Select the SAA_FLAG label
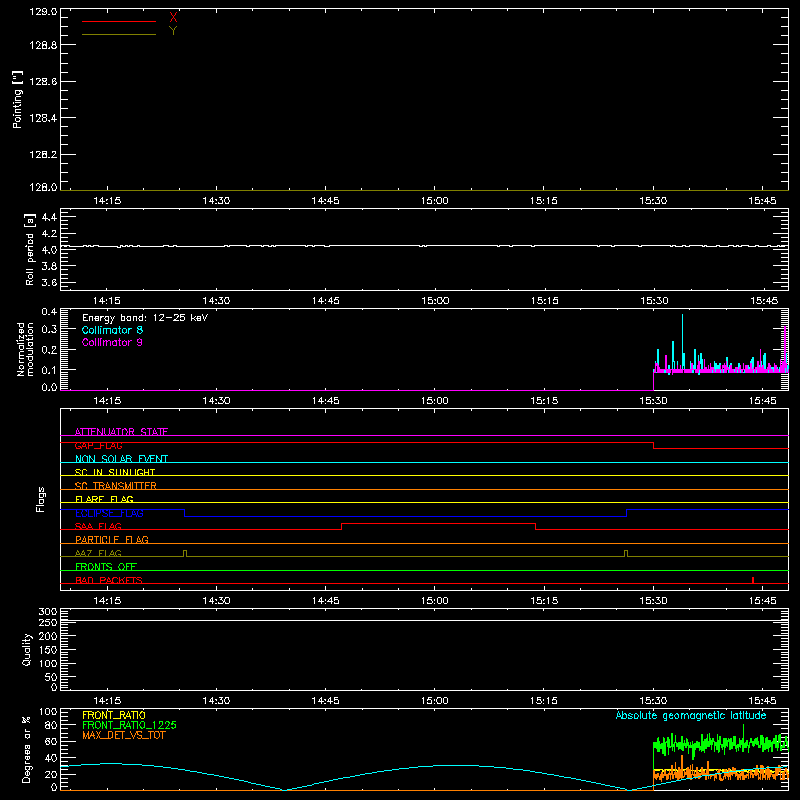Image resolution: width=800 pixels, height=800 pixels. point(98,526)
